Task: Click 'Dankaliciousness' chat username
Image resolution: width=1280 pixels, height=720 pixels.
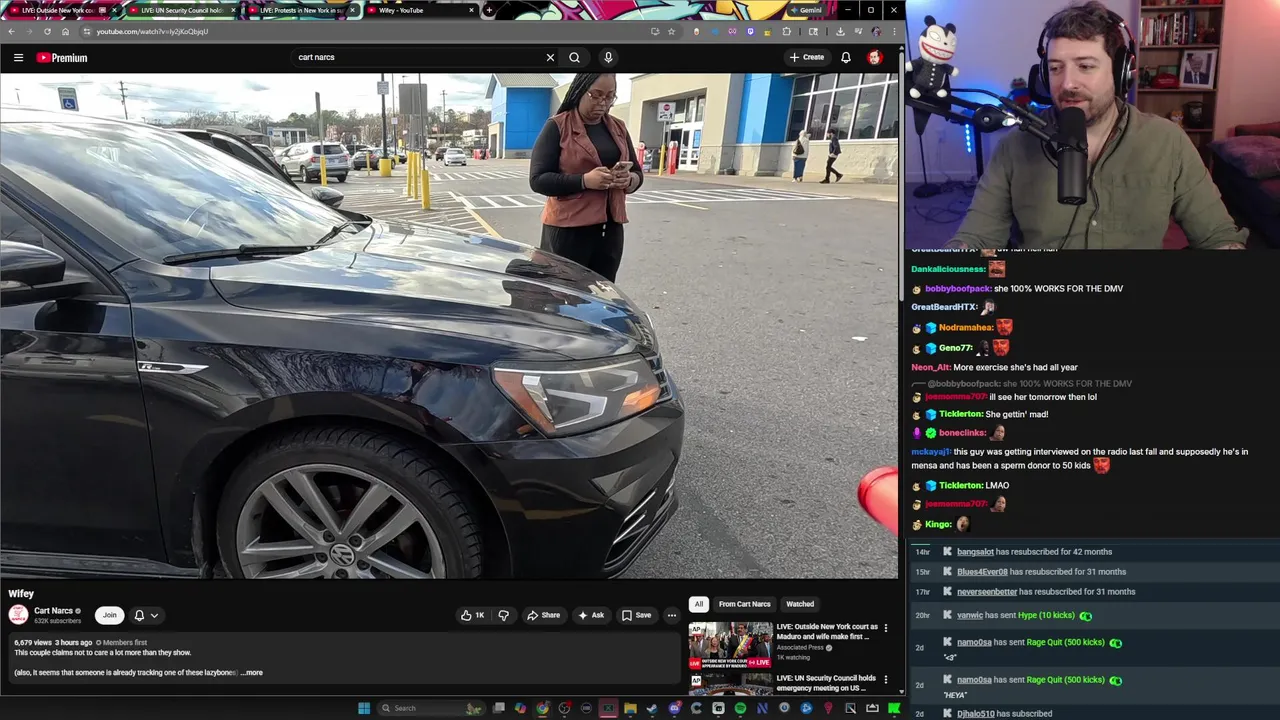Action: click(948, 269)
